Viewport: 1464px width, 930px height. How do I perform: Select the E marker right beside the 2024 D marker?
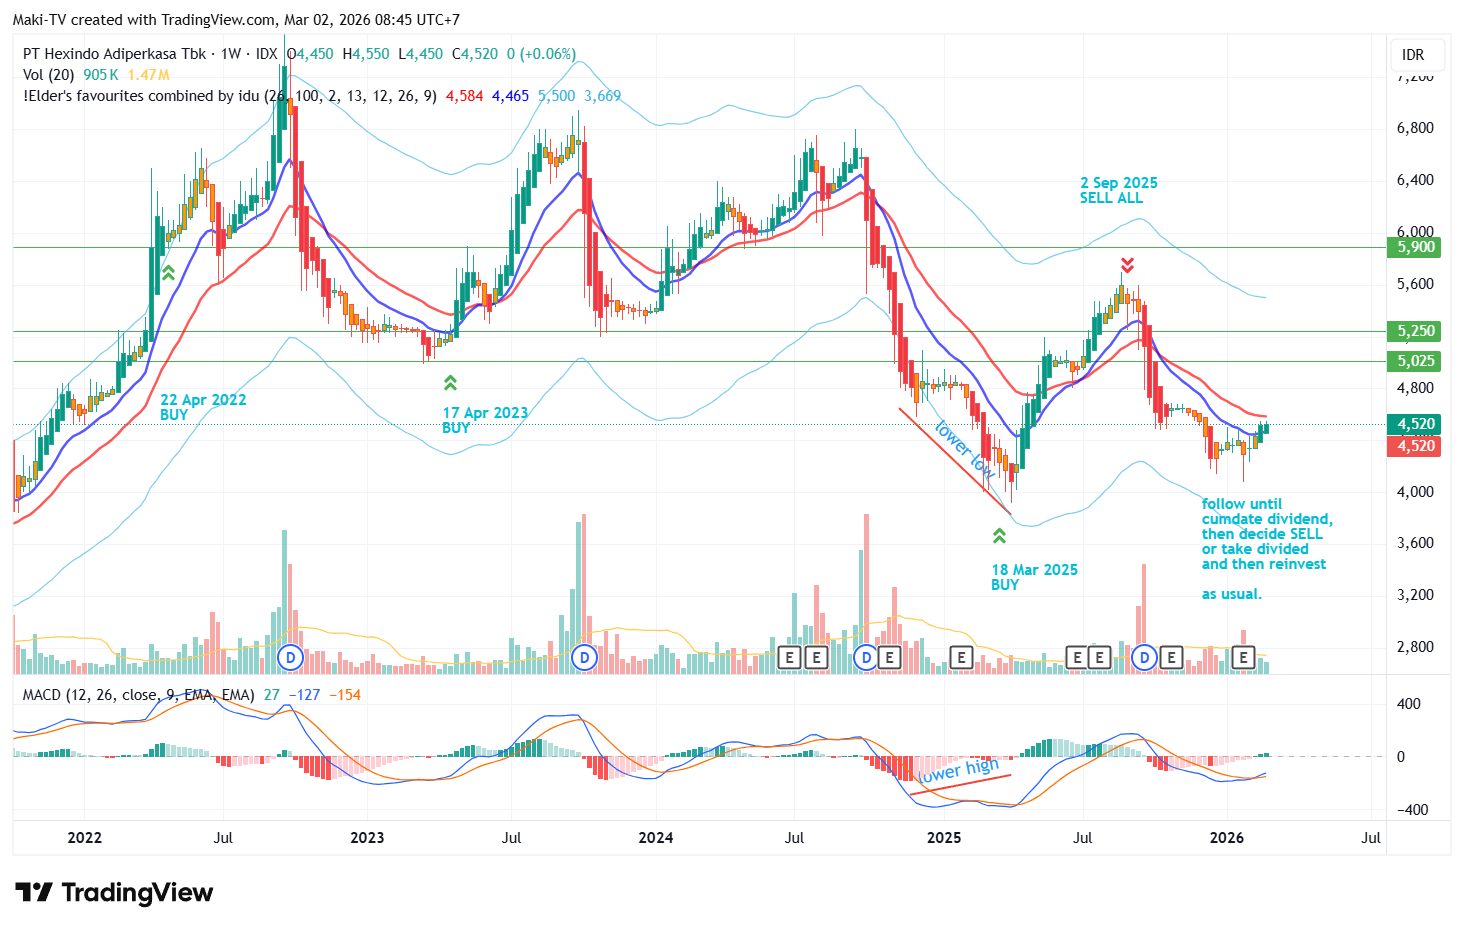(x=888, y=657)
